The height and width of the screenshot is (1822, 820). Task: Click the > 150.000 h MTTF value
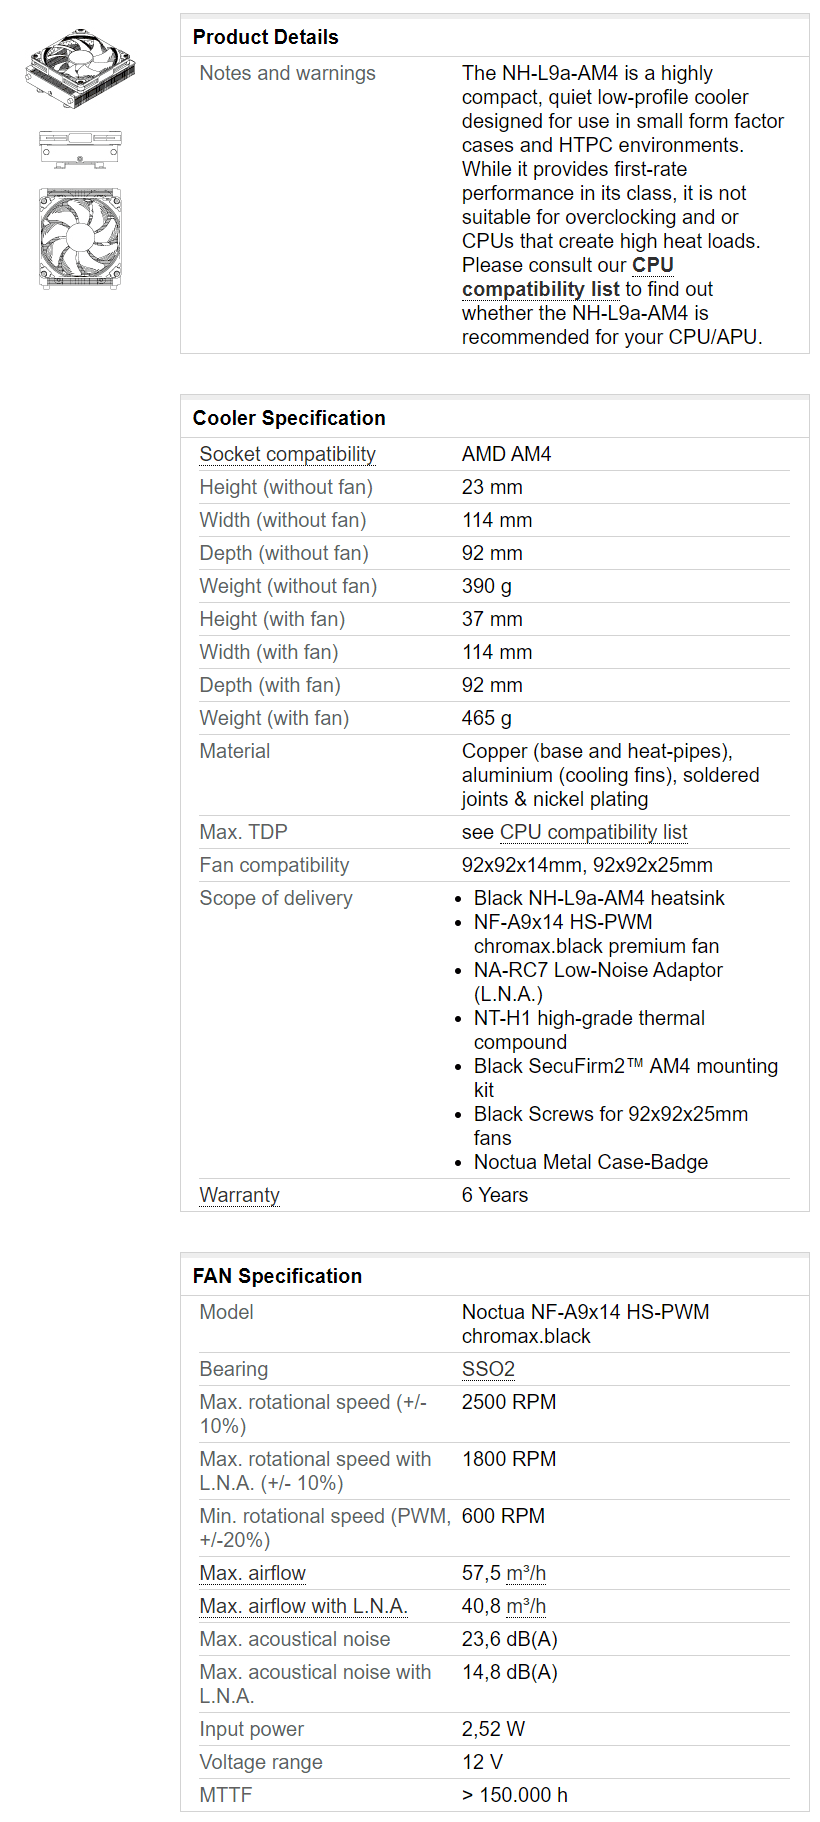point(515,1795)
